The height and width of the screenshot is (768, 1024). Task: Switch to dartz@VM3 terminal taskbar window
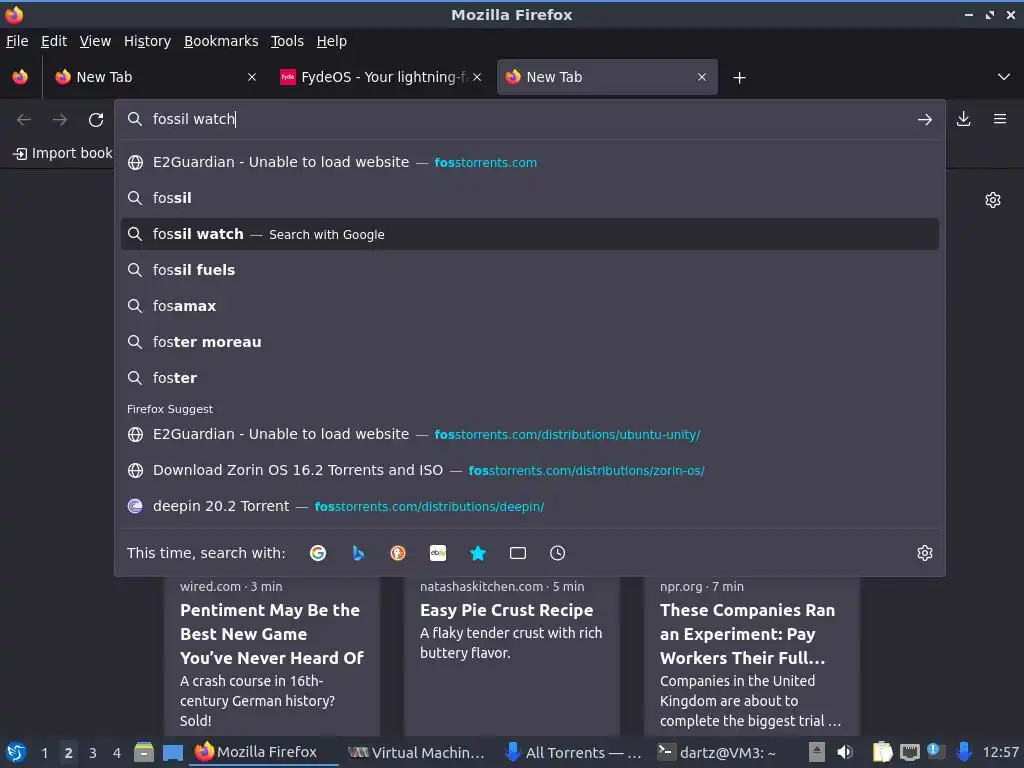click(x=717, y=752)
